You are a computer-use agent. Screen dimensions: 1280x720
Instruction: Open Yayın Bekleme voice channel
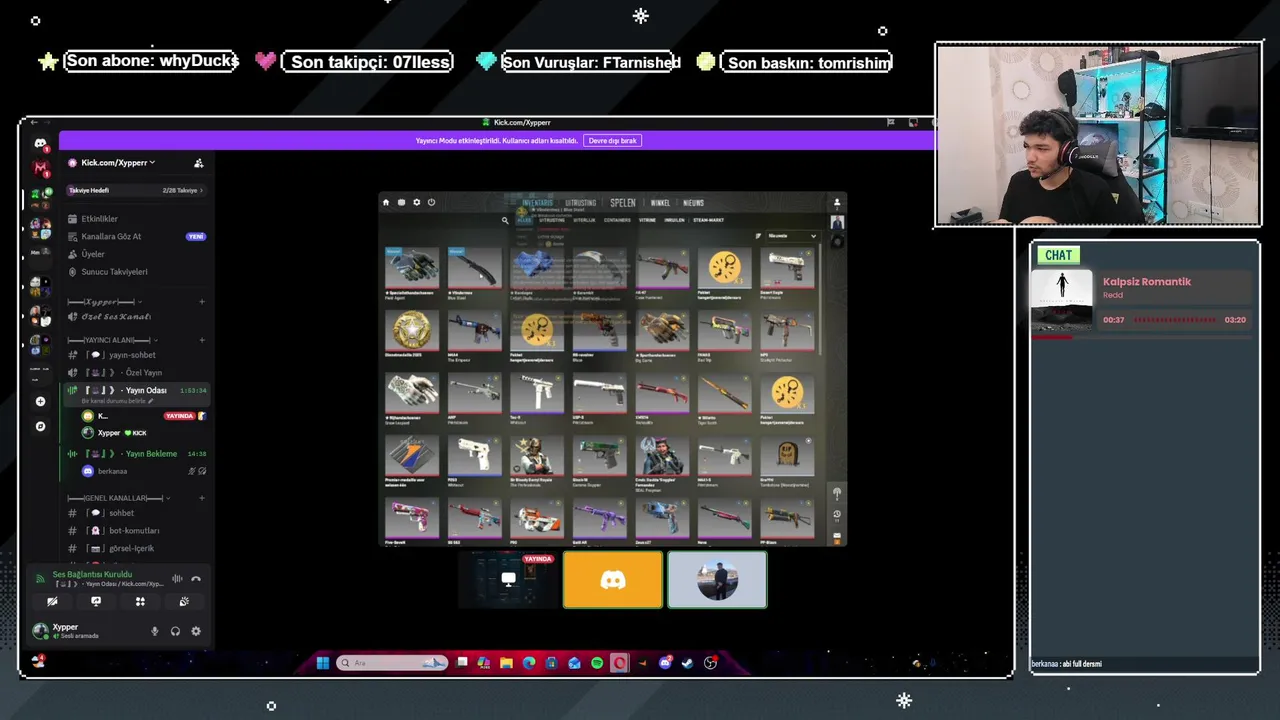136,454
